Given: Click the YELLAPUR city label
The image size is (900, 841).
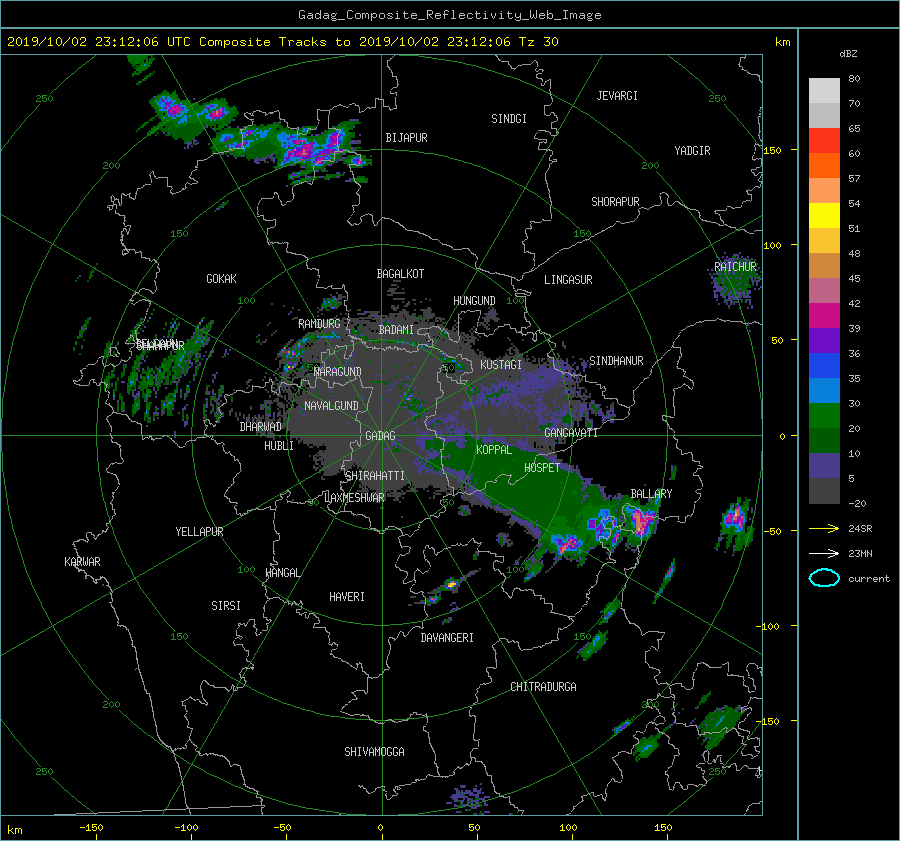Looking at the screenshot, I should (199, 532).
